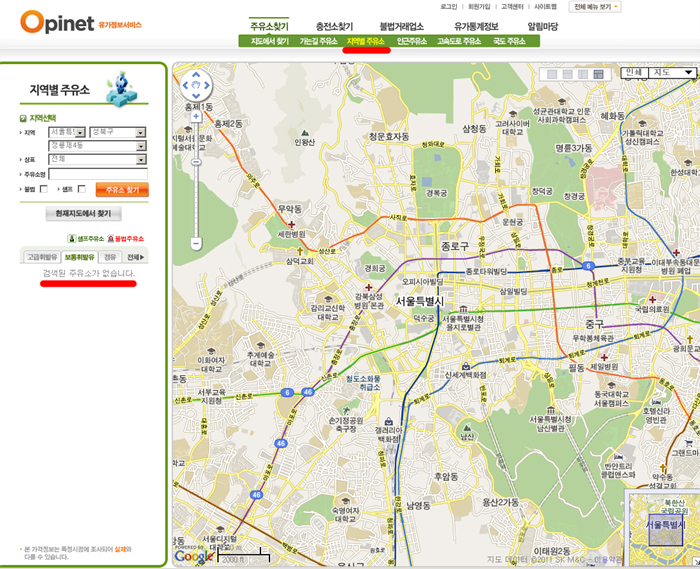The height and width of the screenshot is (569, 700).
Task: Select the 고속도로 주유소 submenu
Action: pos(459,42)
